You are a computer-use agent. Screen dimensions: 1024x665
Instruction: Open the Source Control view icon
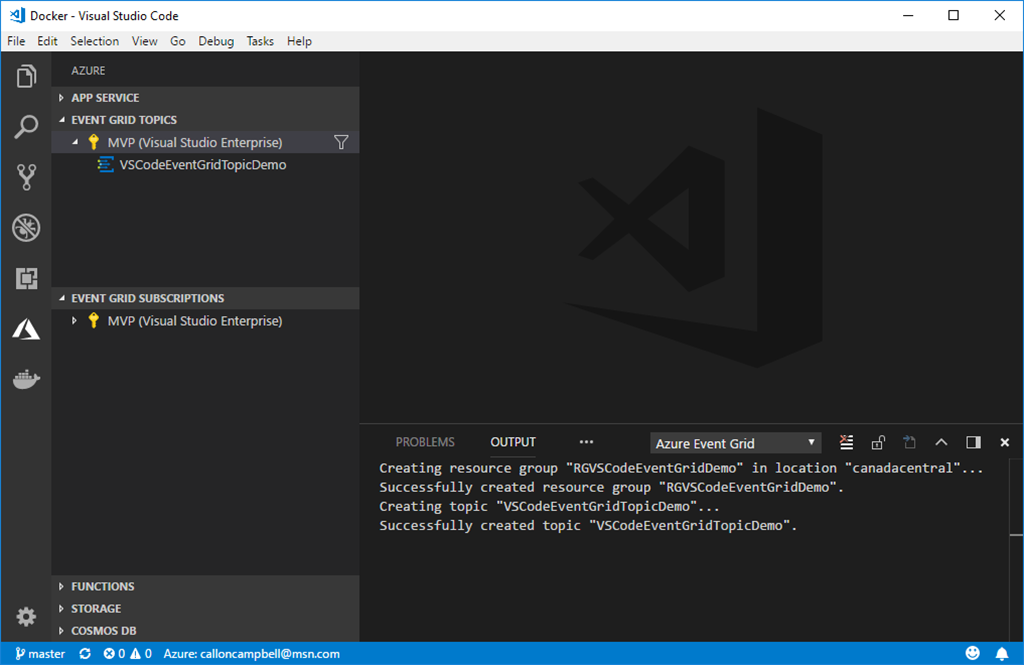(x=26, y=178)
